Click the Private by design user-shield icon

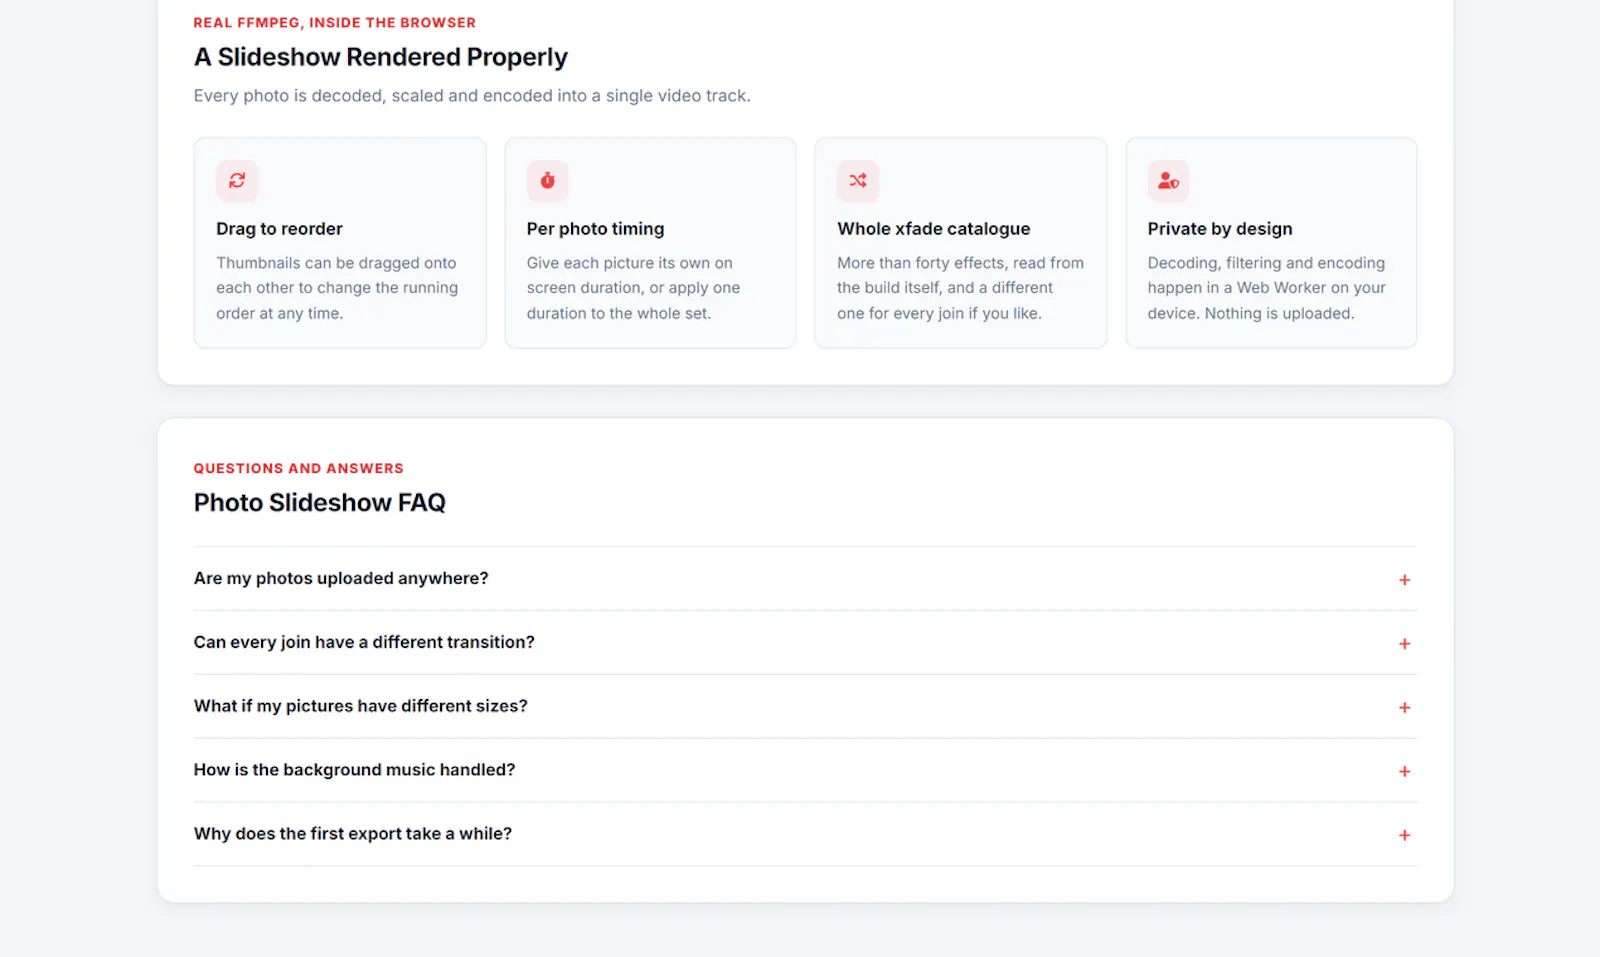click(x=1168, y=181)
